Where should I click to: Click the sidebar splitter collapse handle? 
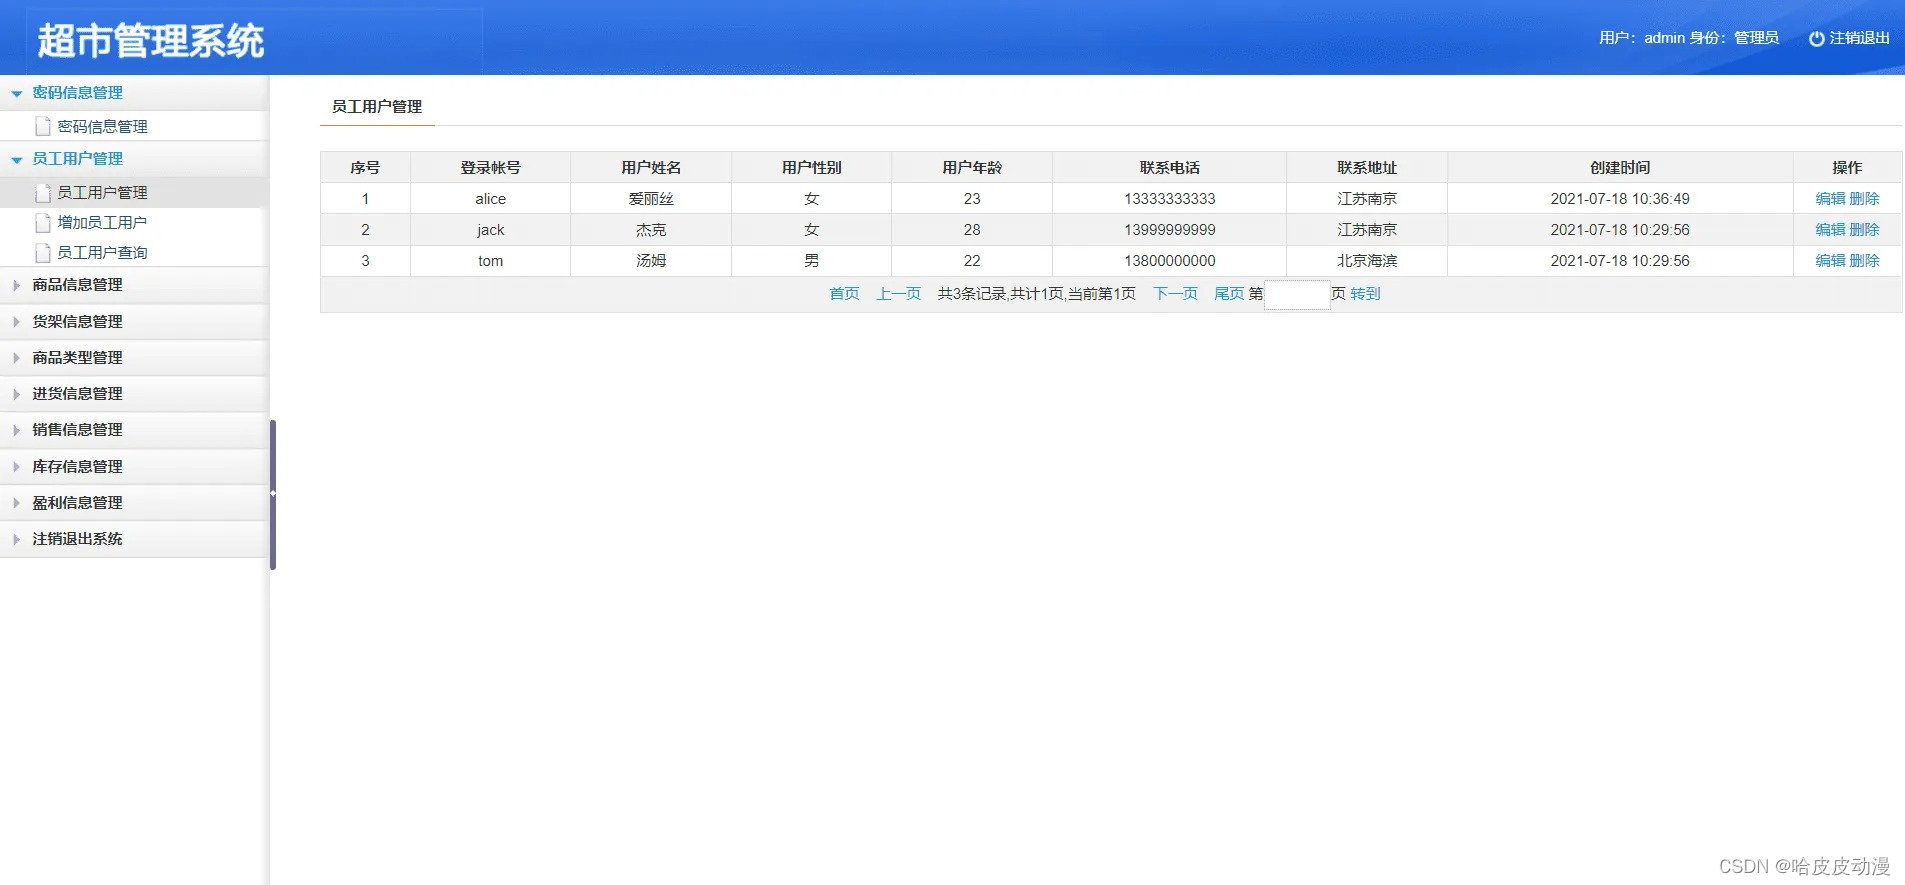(273, 494)
